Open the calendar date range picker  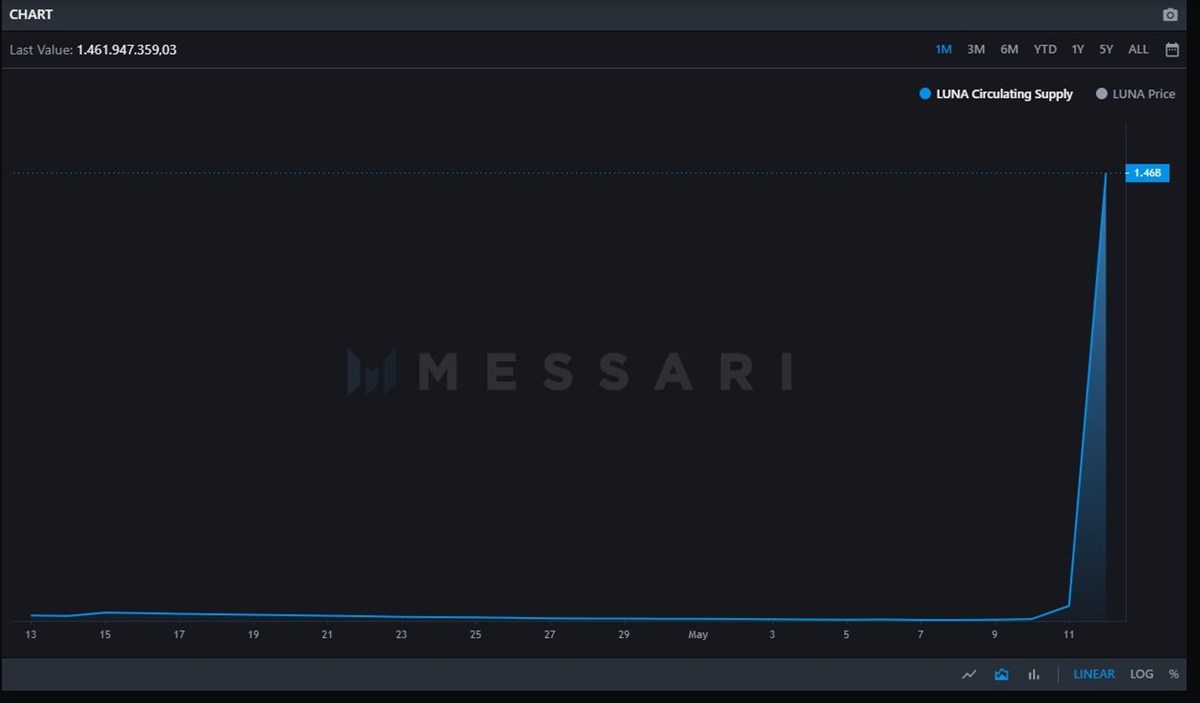point(1172,49)
